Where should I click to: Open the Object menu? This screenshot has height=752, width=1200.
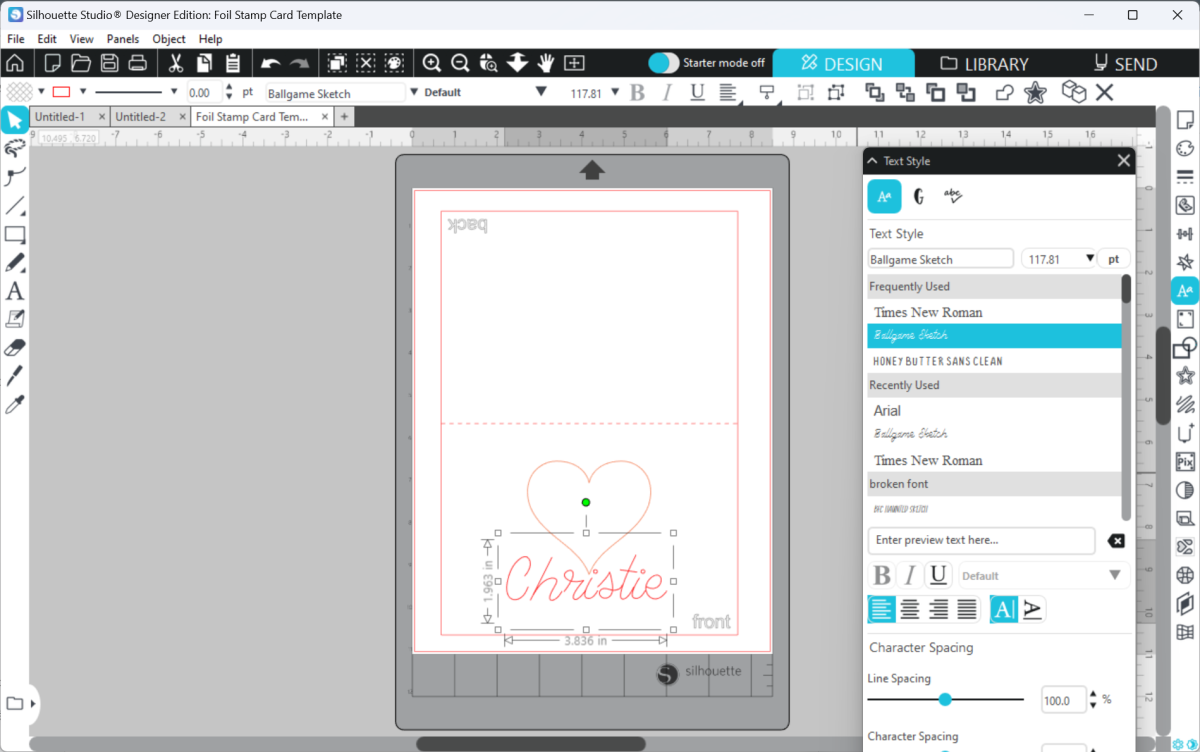coord(169,39)
